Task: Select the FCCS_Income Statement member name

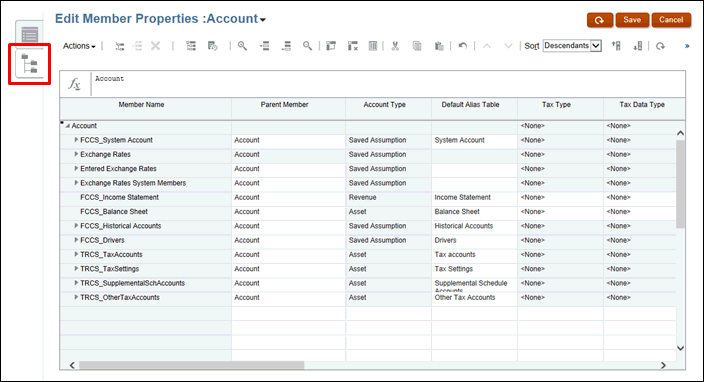Action: 119,198
